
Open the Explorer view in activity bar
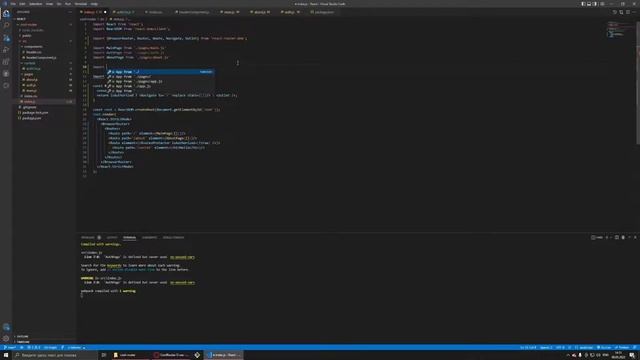6,14
